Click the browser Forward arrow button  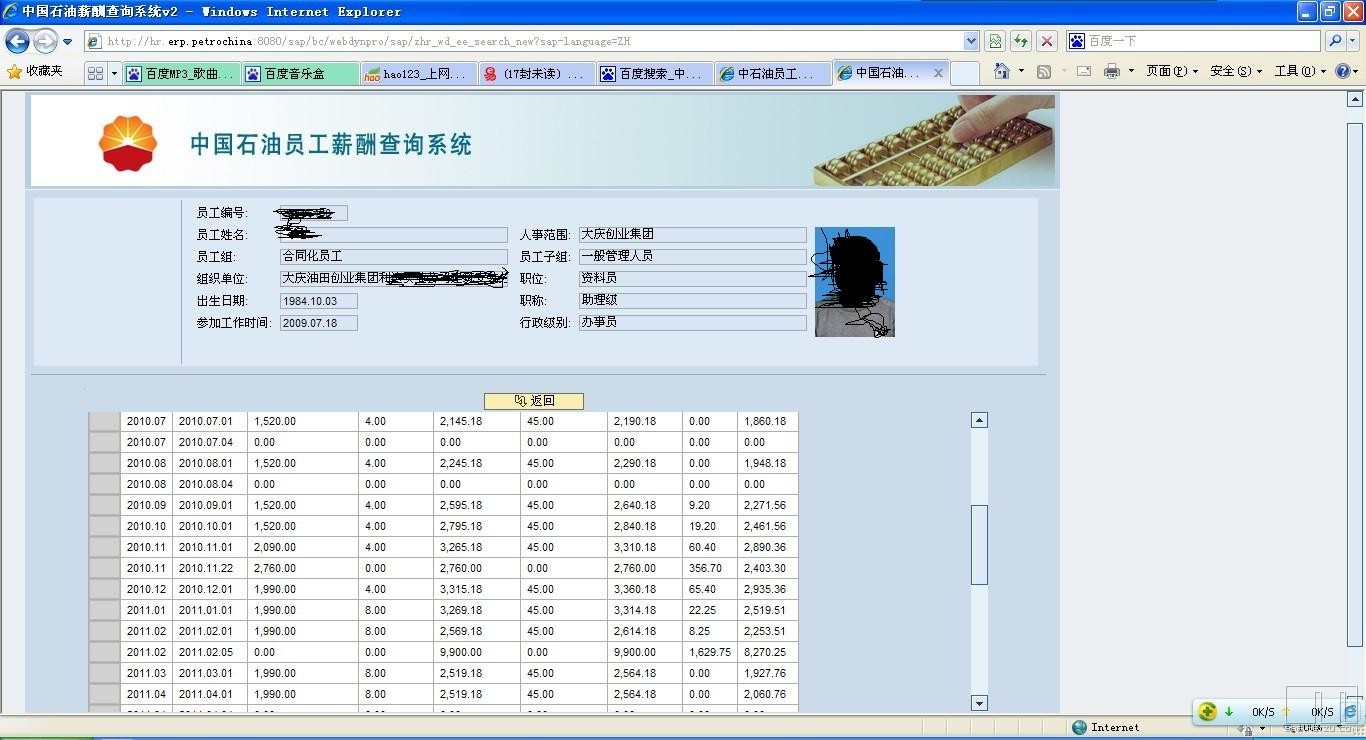point(45,41)
